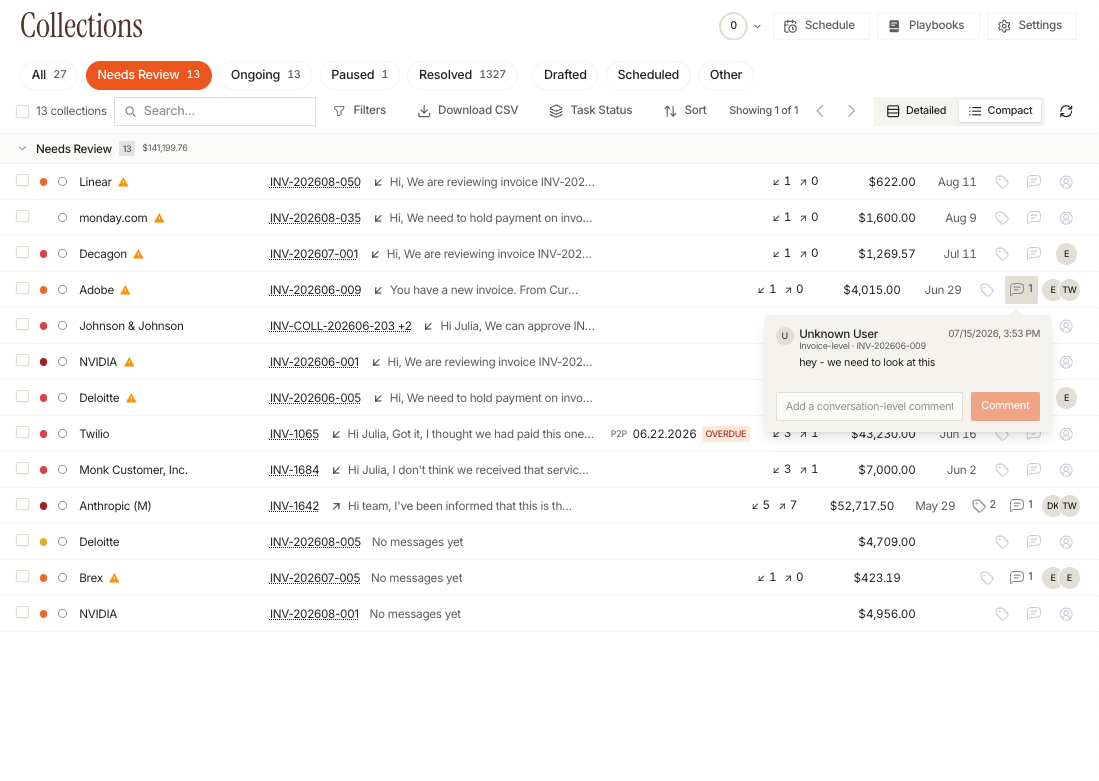Open the Resolved tab

point(462,75)
